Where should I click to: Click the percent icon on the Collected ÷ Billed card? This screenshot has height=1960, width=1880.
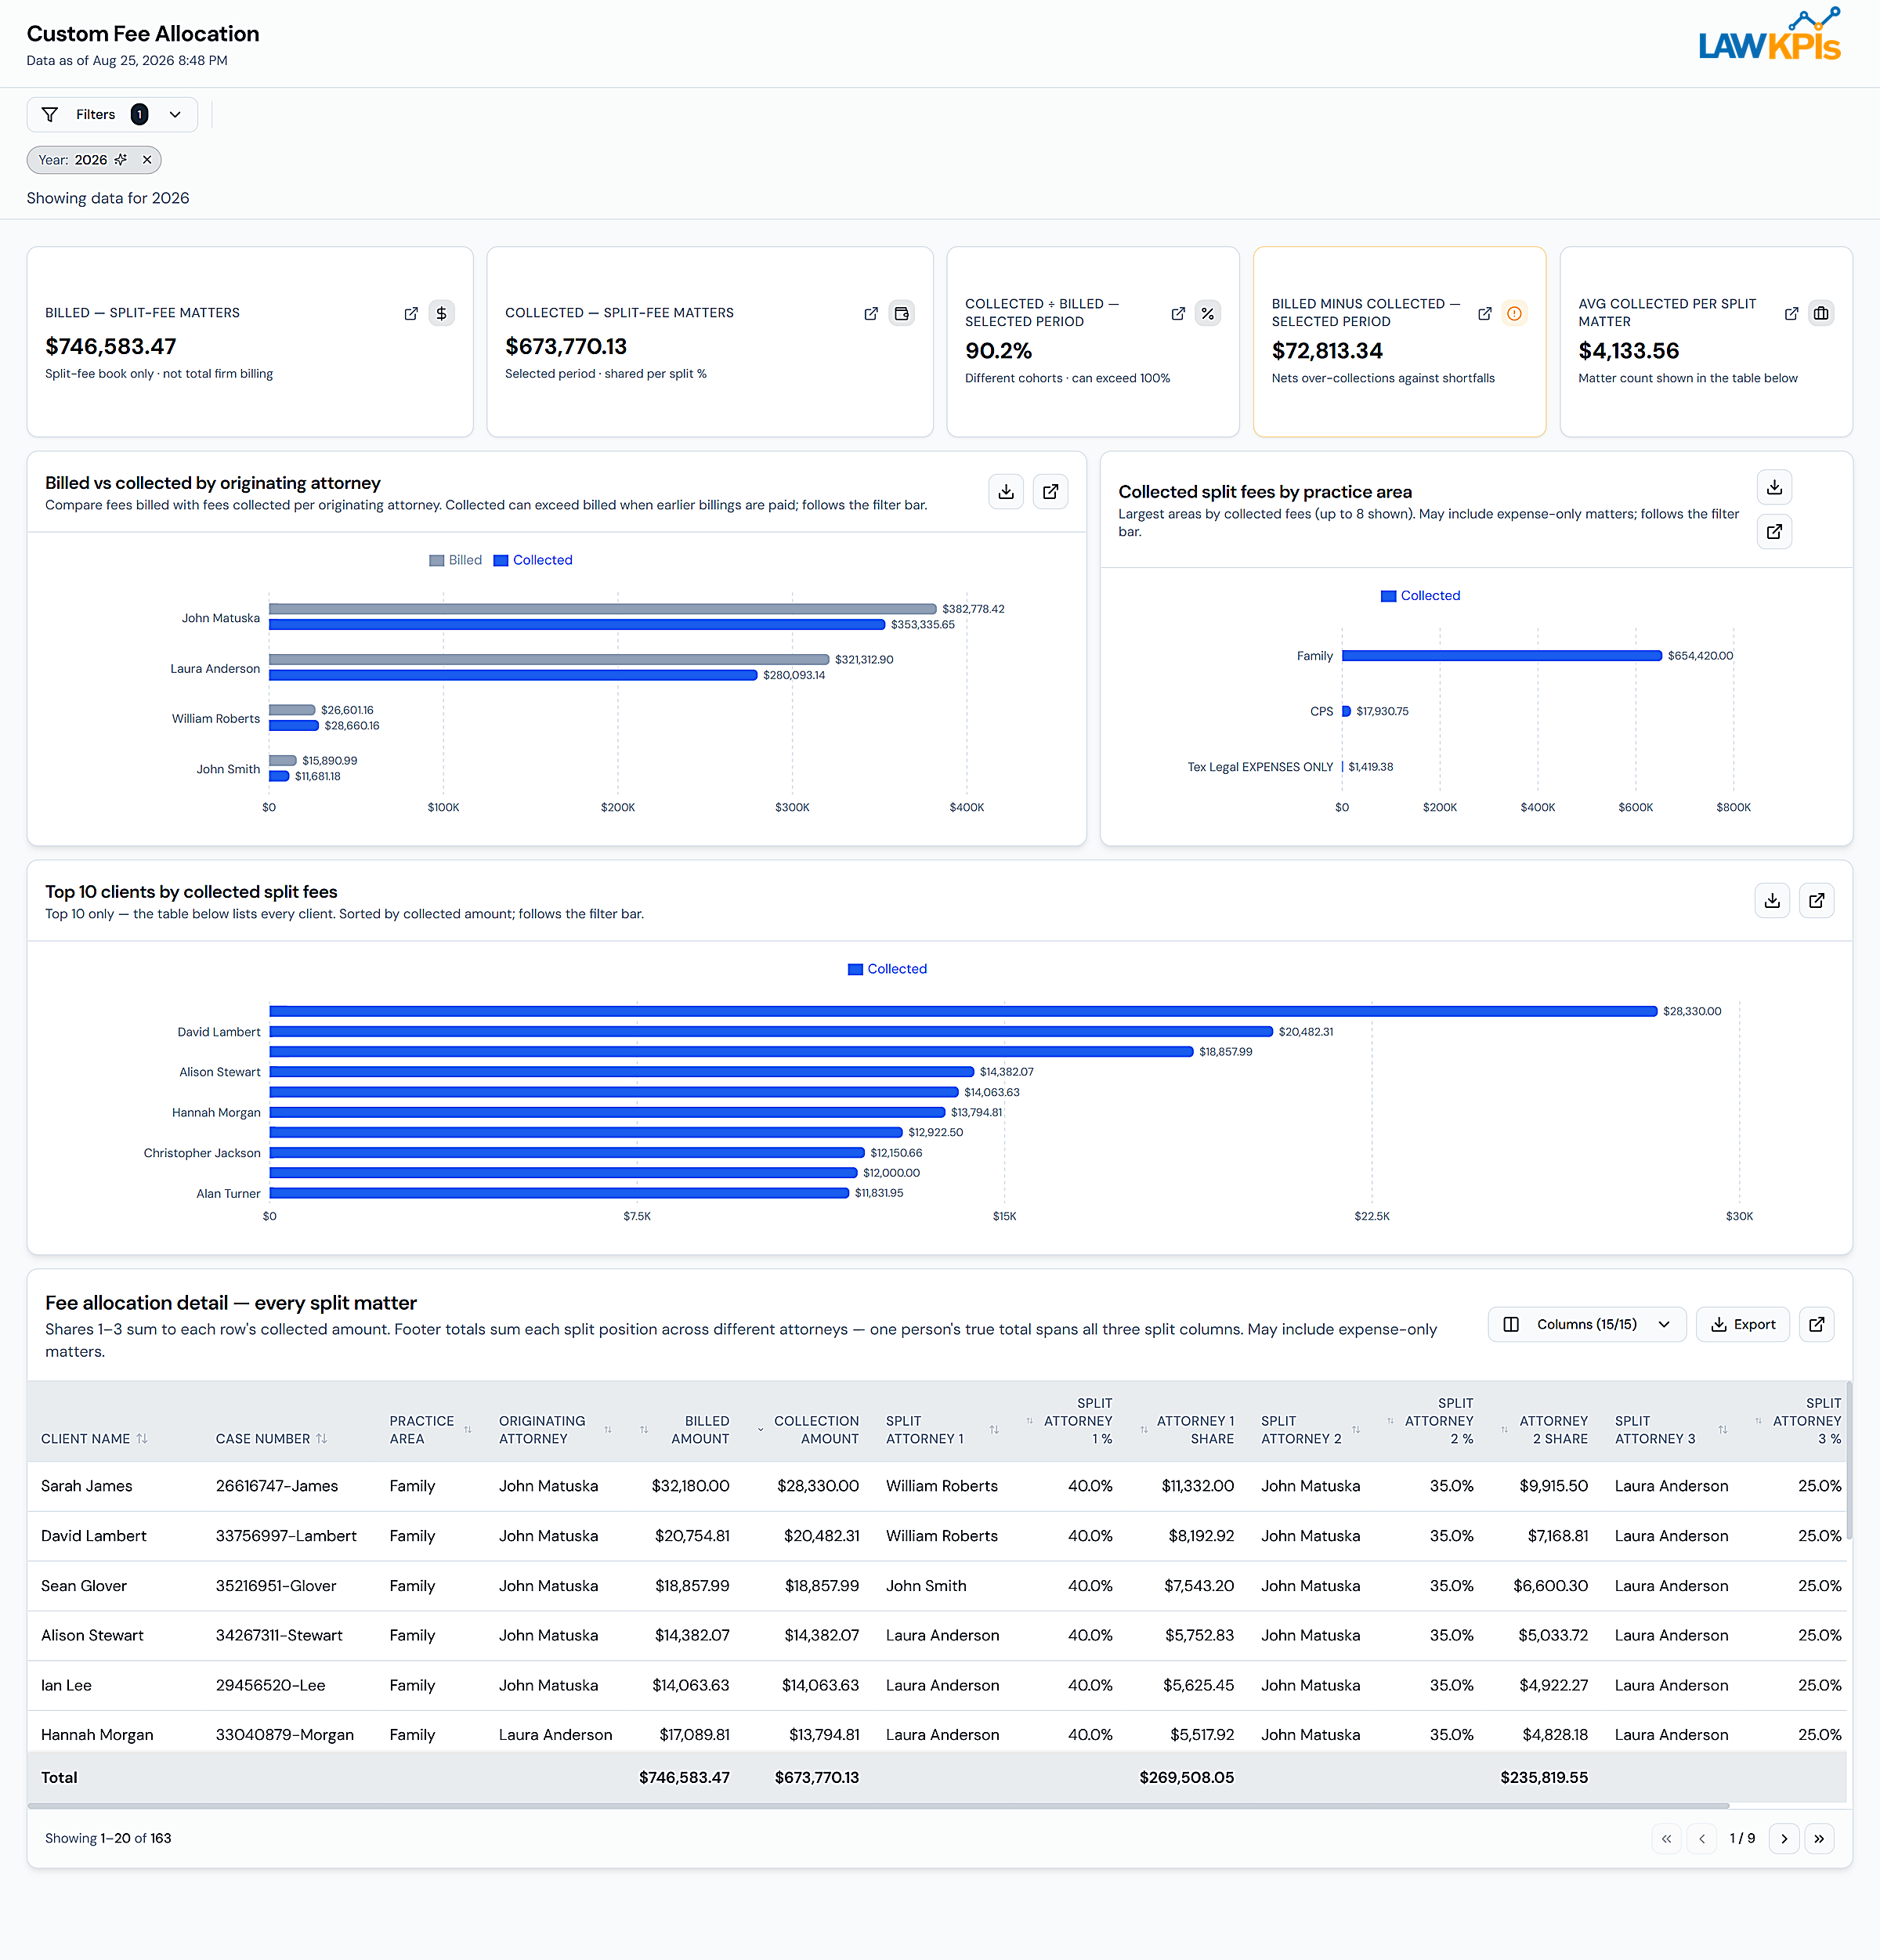1208,313
